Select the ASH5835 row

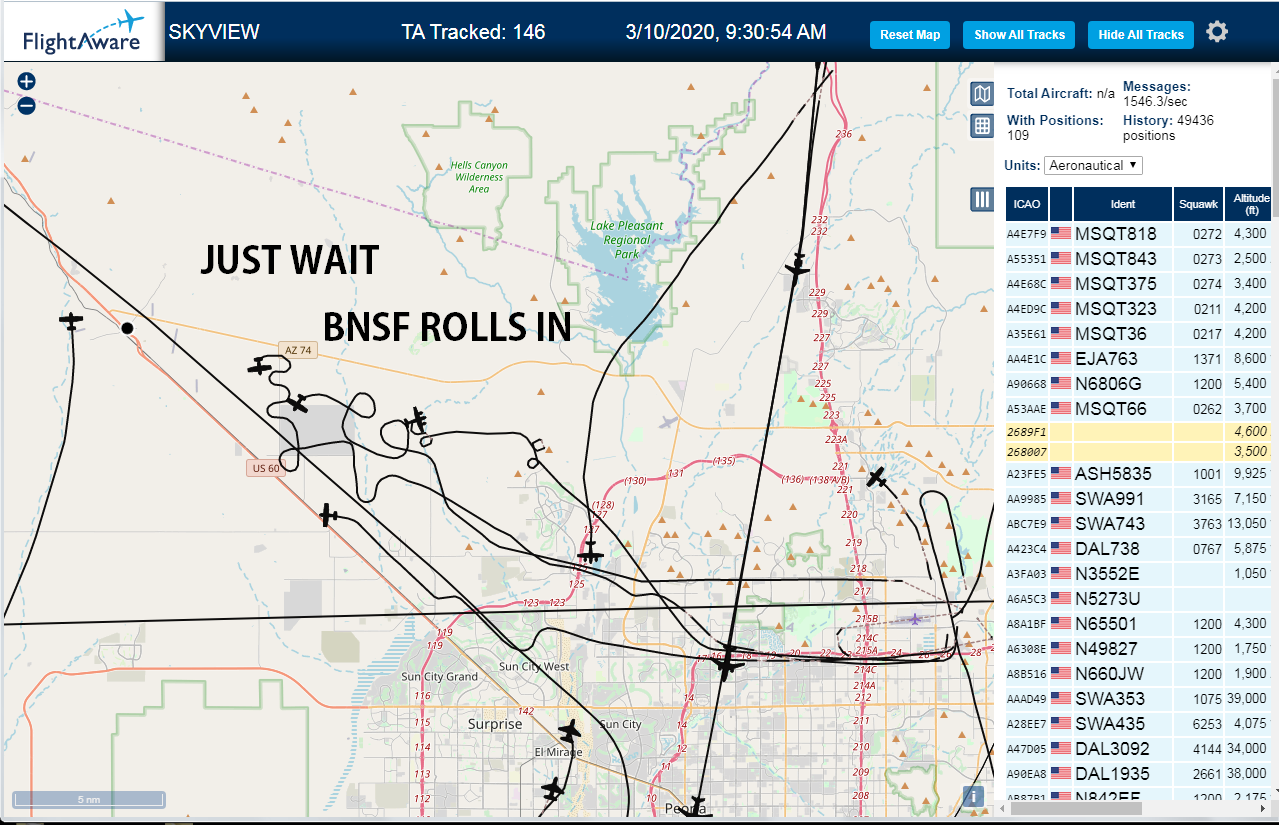pyautogui.click(x=1139, y=474)
